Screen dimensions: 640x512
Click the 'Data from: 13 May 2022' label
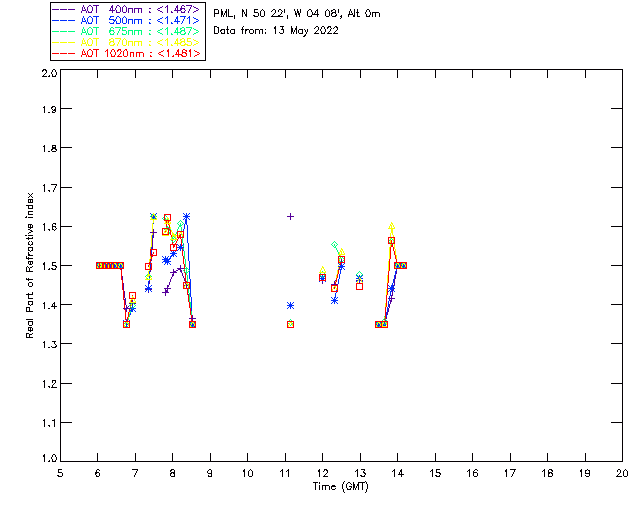coord(276,31)
